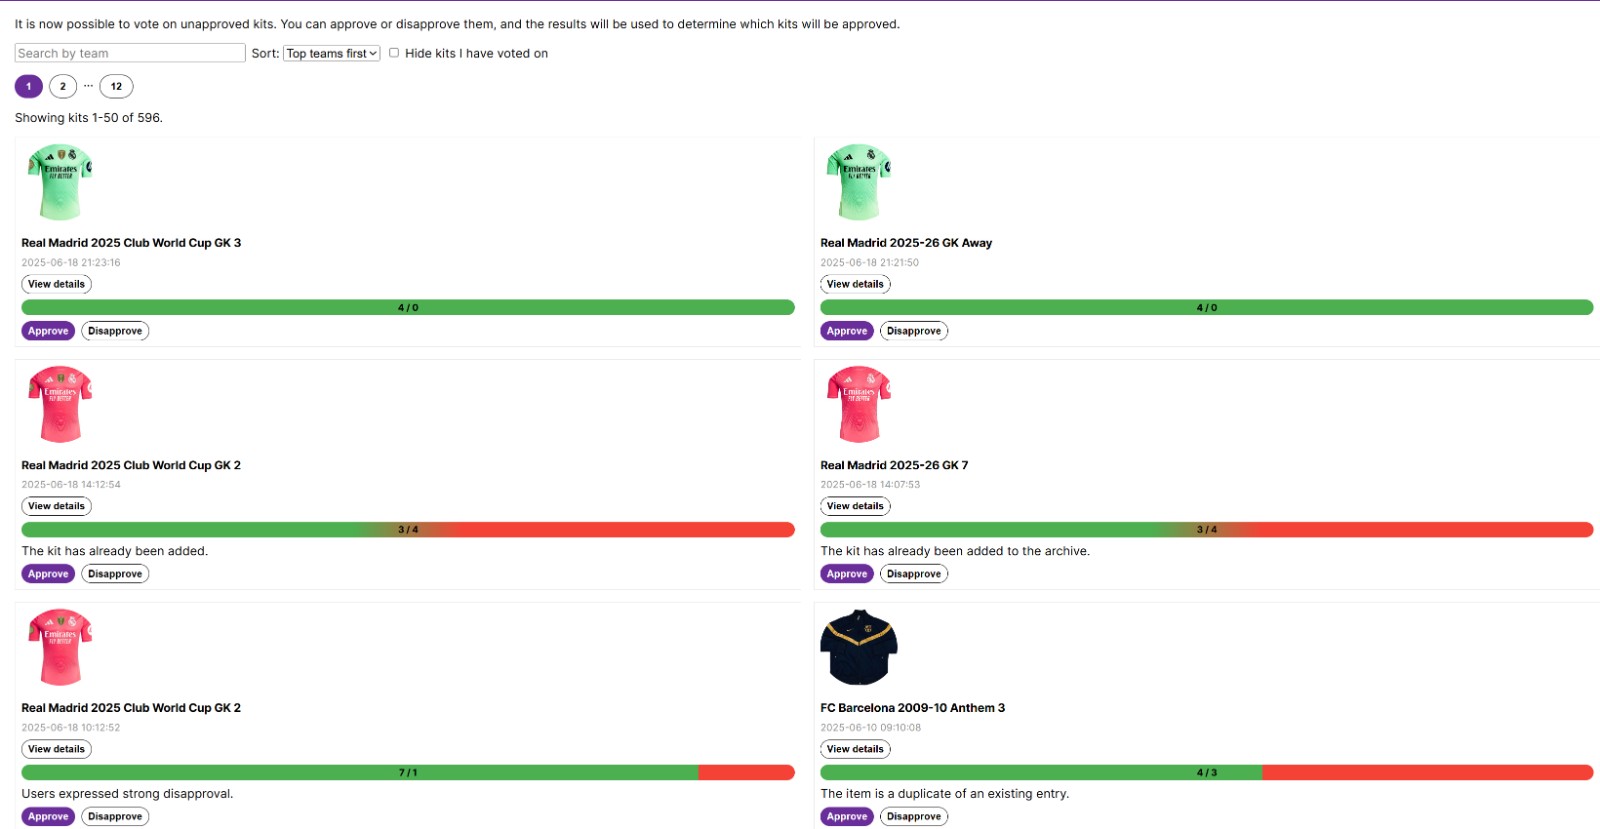Click the green Real Madrid Club World Cup GK 3 kit image
Viewport: 1600px width, 829px height.
(60, 182)
